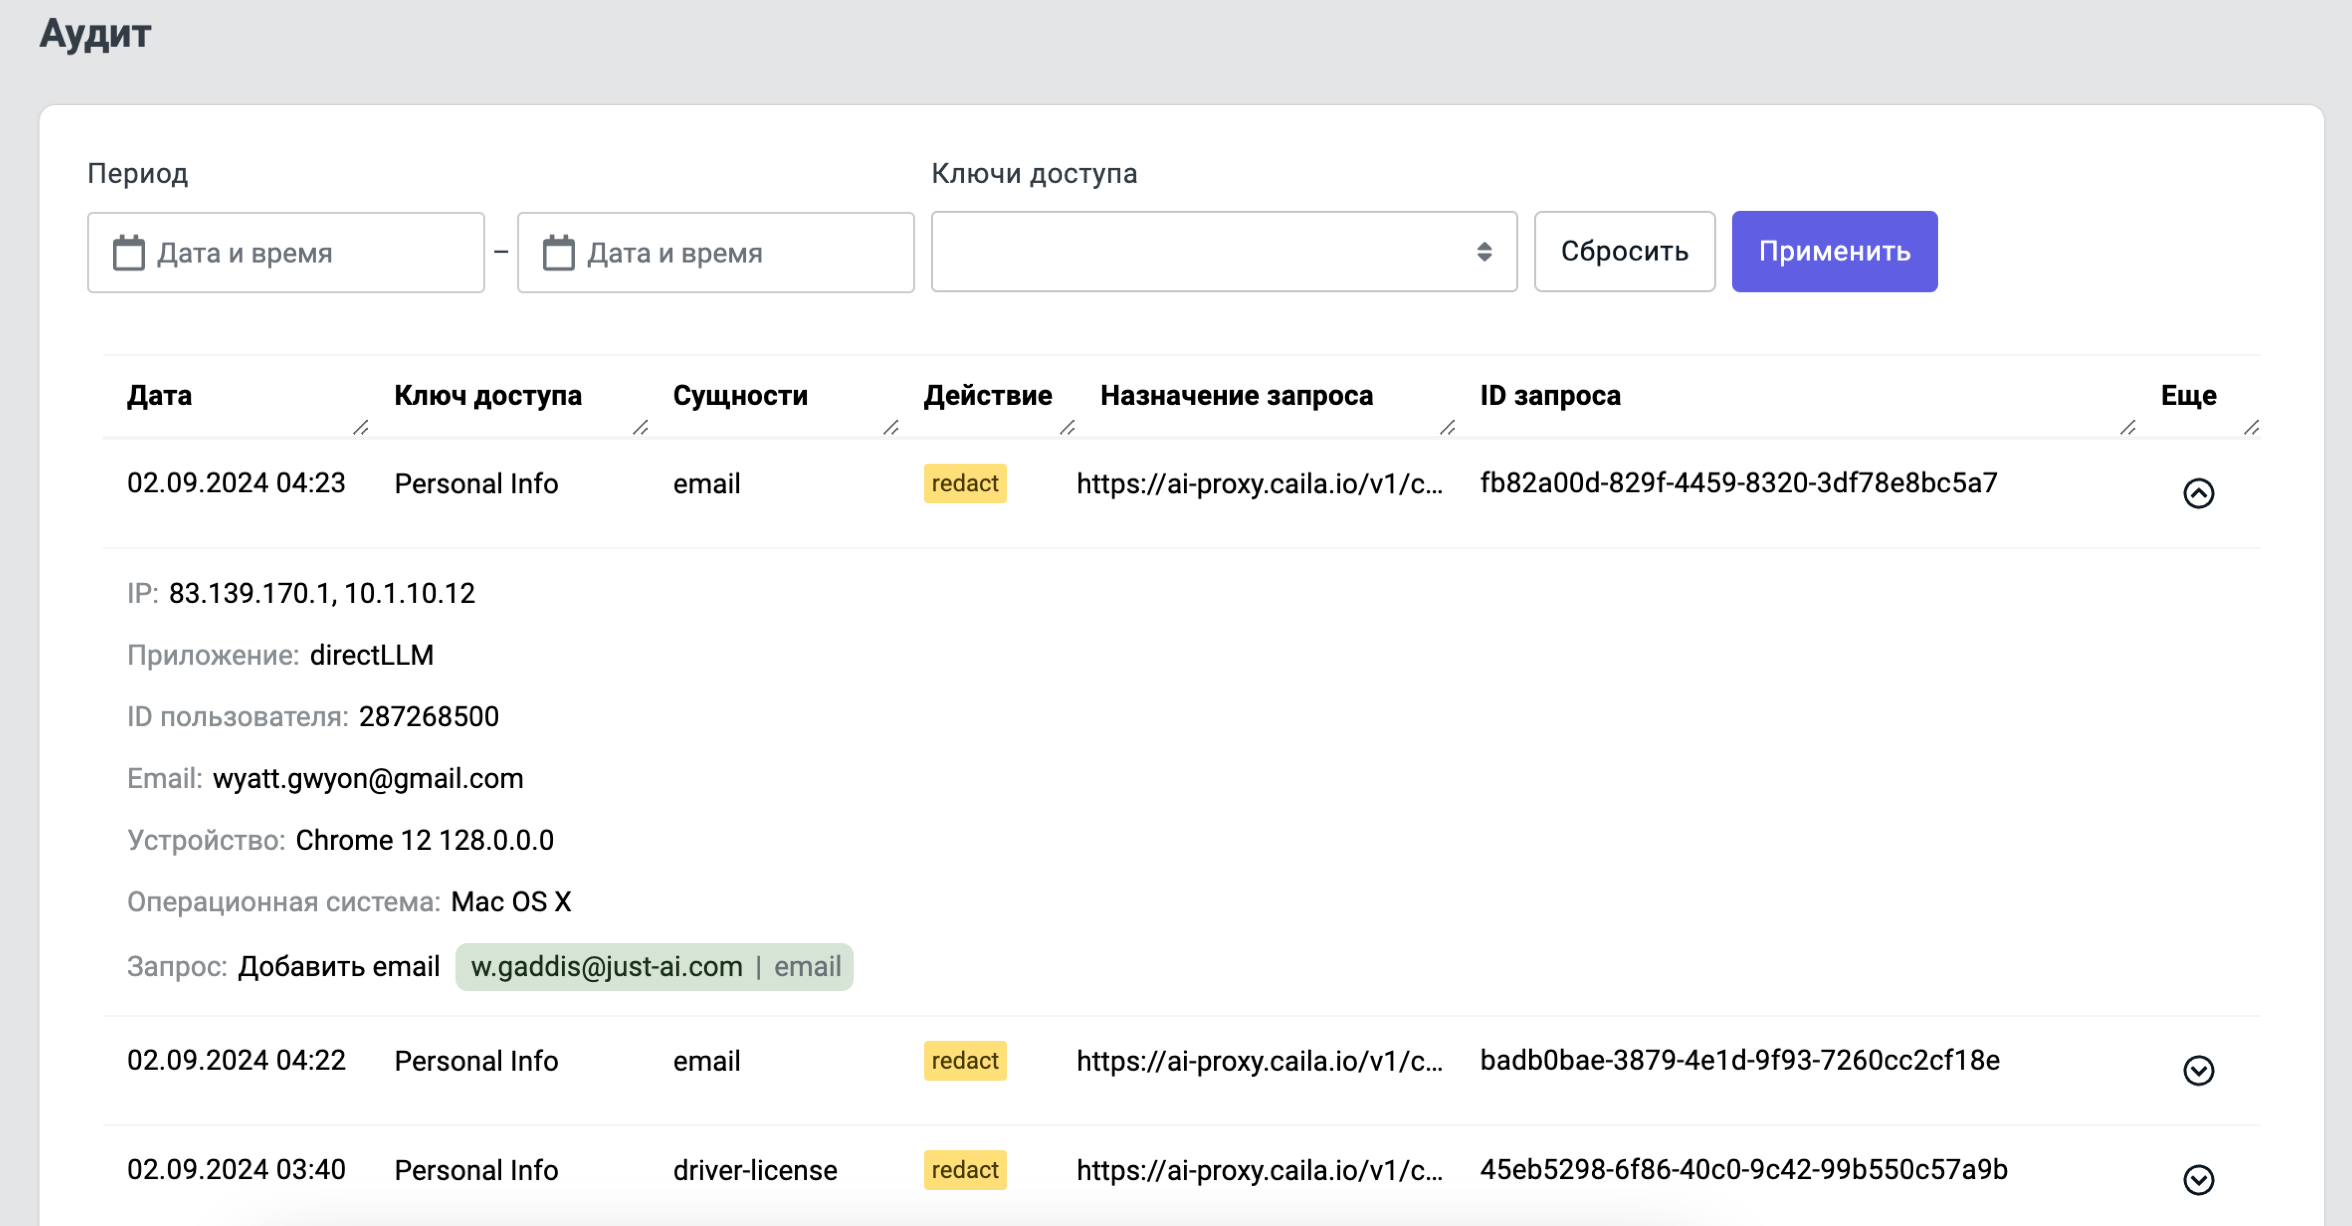2352x1226 pixels.
Task: Click the ID запроса column resize handle
Action: coord(2127,428)
